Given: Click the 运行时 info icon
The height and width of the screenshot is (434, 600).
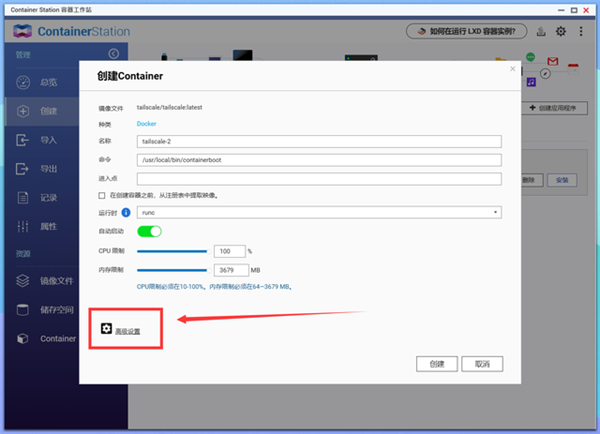Looking at the screenshot, I should tap(126, 212).
